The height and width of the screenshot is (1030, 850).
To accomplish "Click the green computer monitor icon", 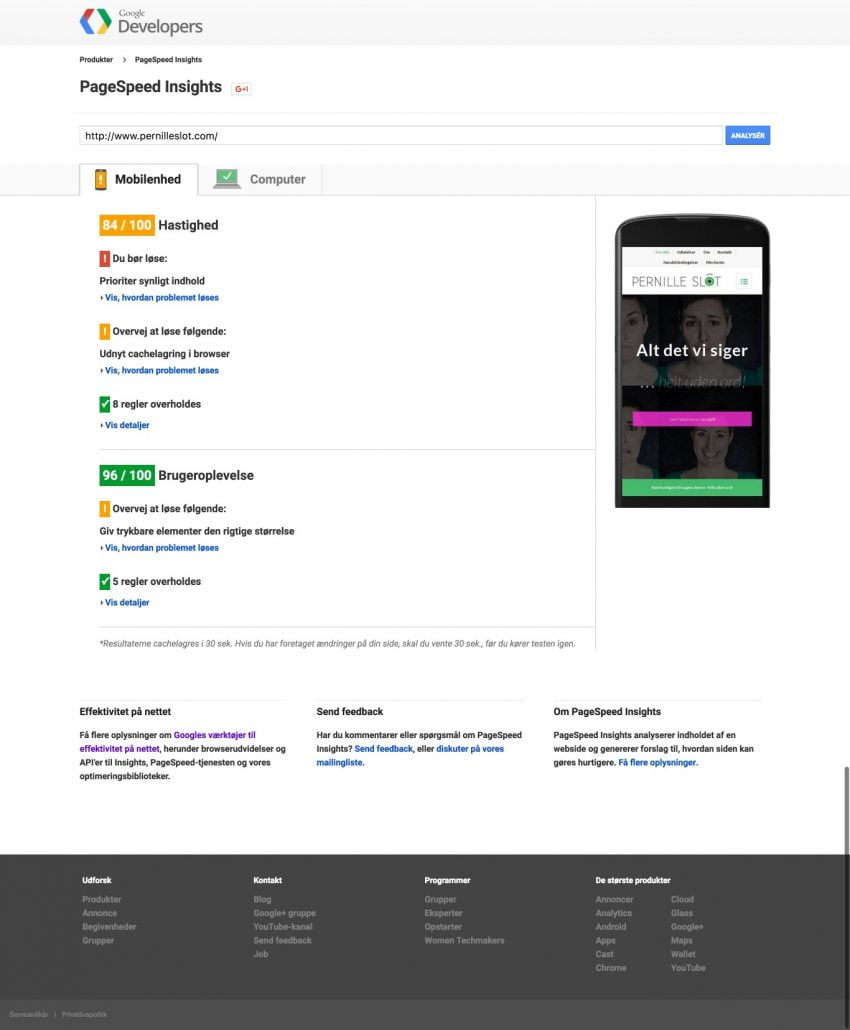I will [x=226, y=177].
